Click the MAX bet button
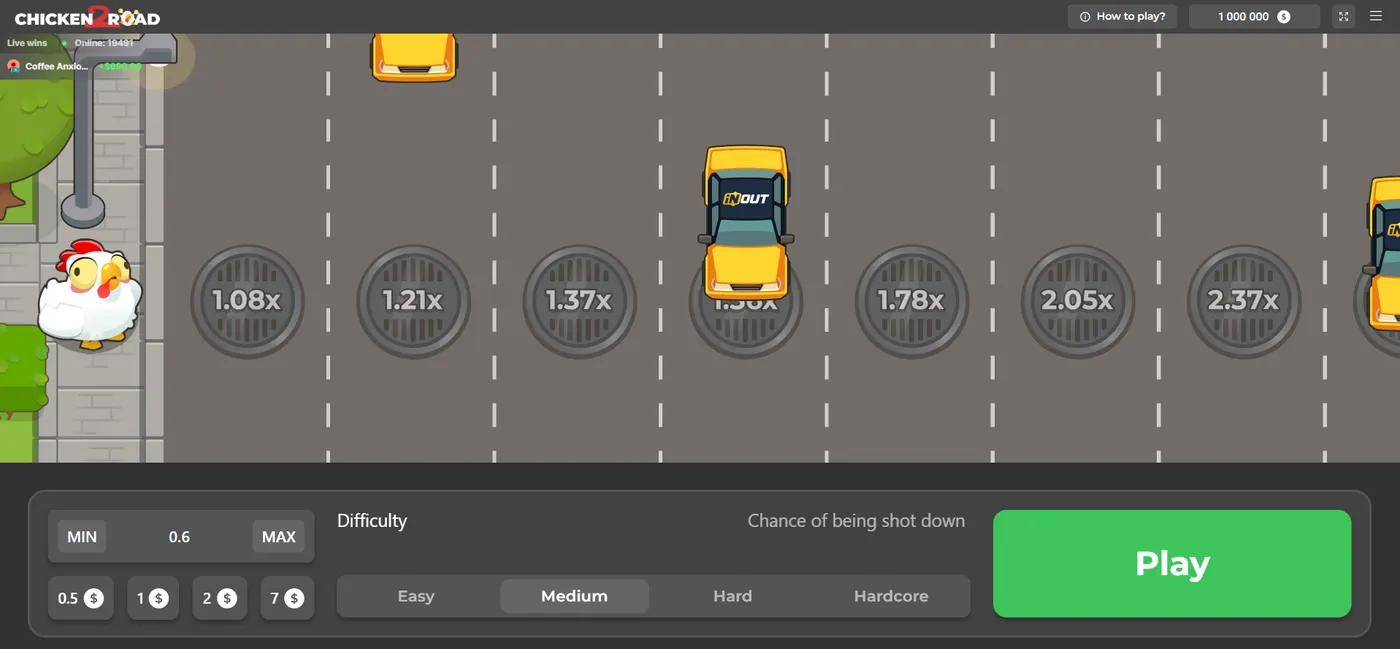1400x649 pixels. (x=279, y=536)
